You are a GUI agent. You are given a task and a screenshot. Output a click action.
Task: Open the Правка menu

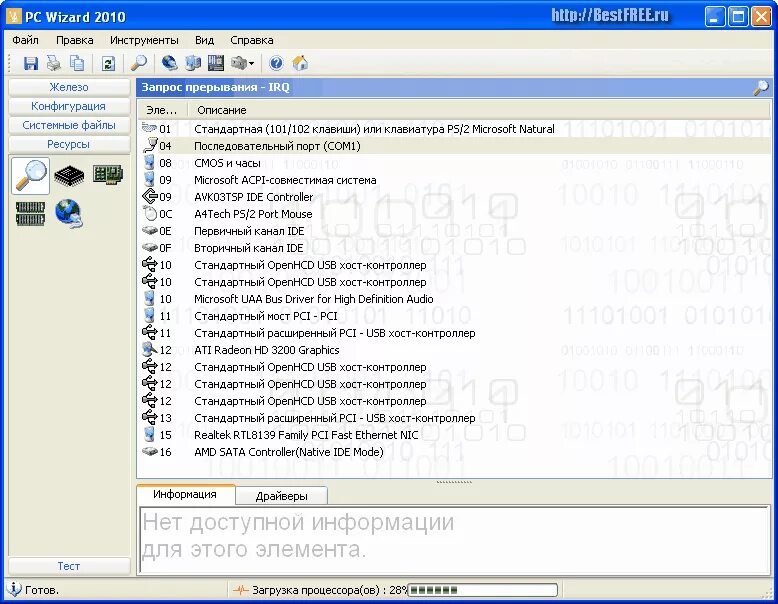[74, 40]
